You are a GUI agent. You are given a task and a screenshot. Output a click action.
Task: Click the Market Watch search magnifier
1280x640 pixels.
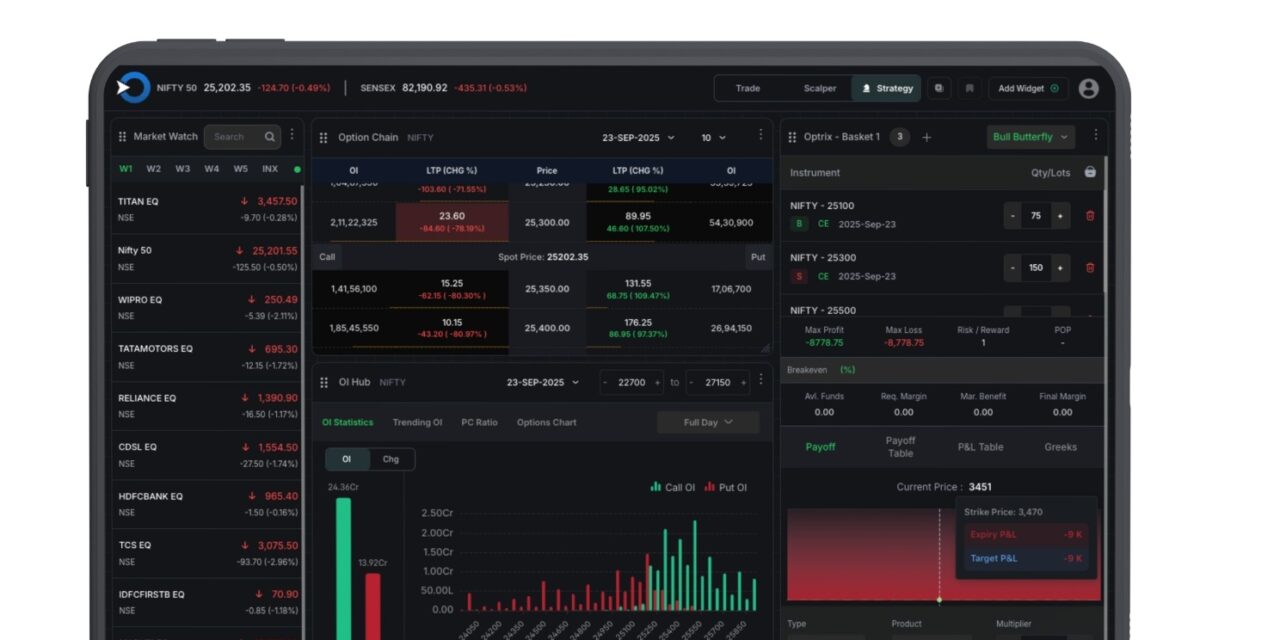coord(270,137)
